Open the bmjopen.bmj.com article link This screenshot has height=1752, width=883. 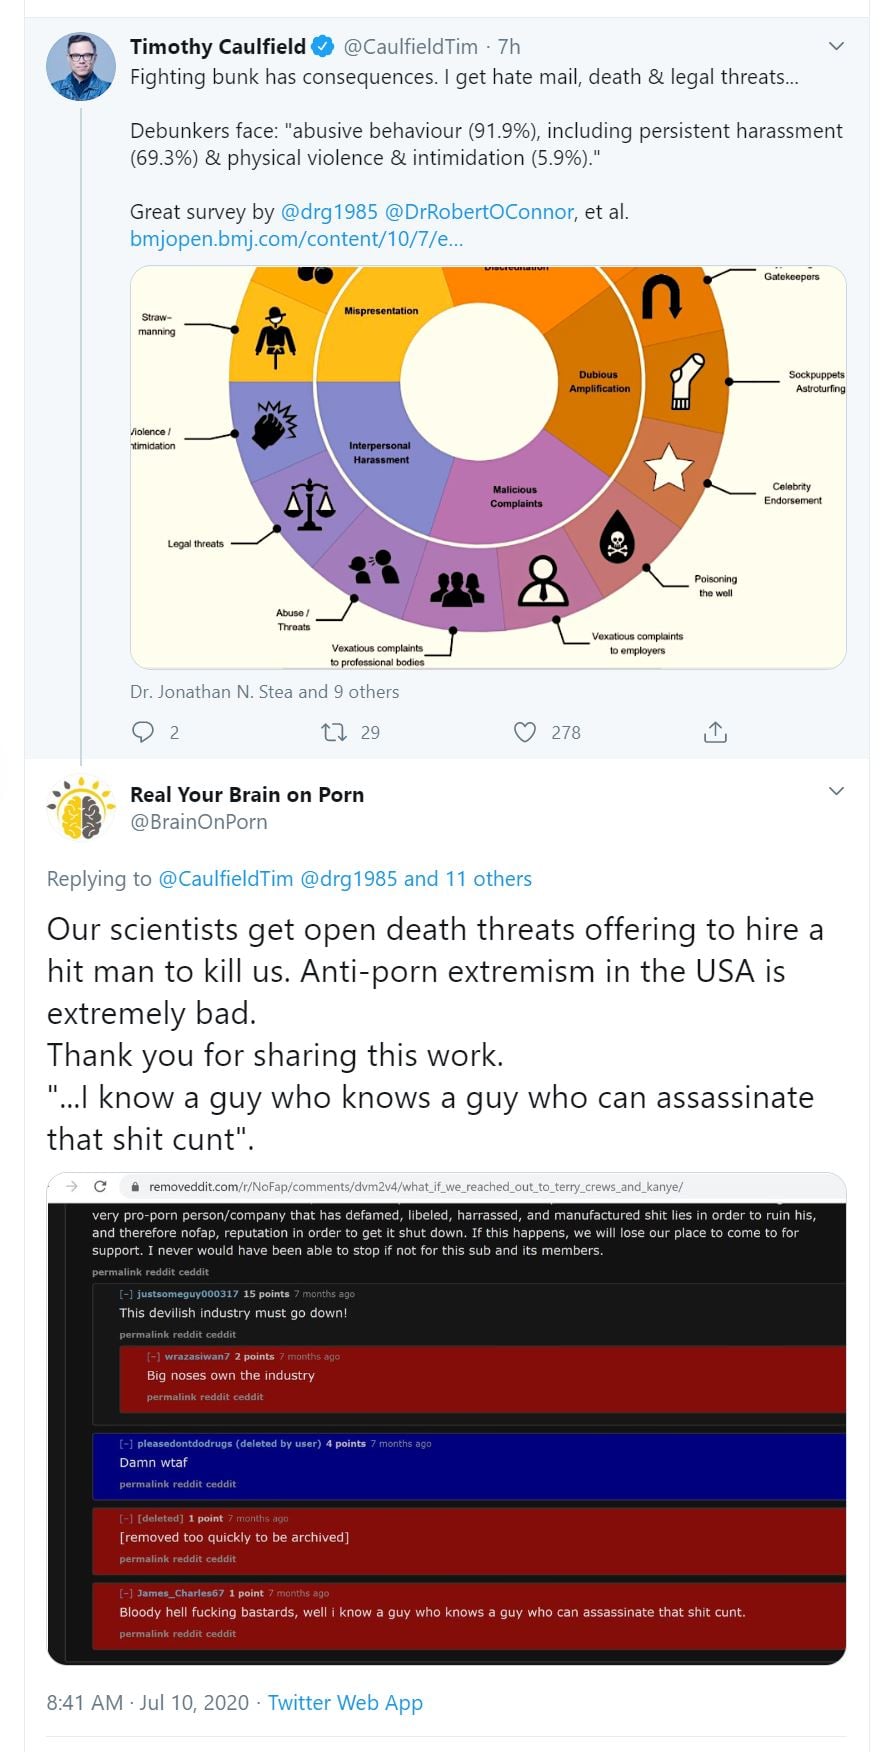296,239
